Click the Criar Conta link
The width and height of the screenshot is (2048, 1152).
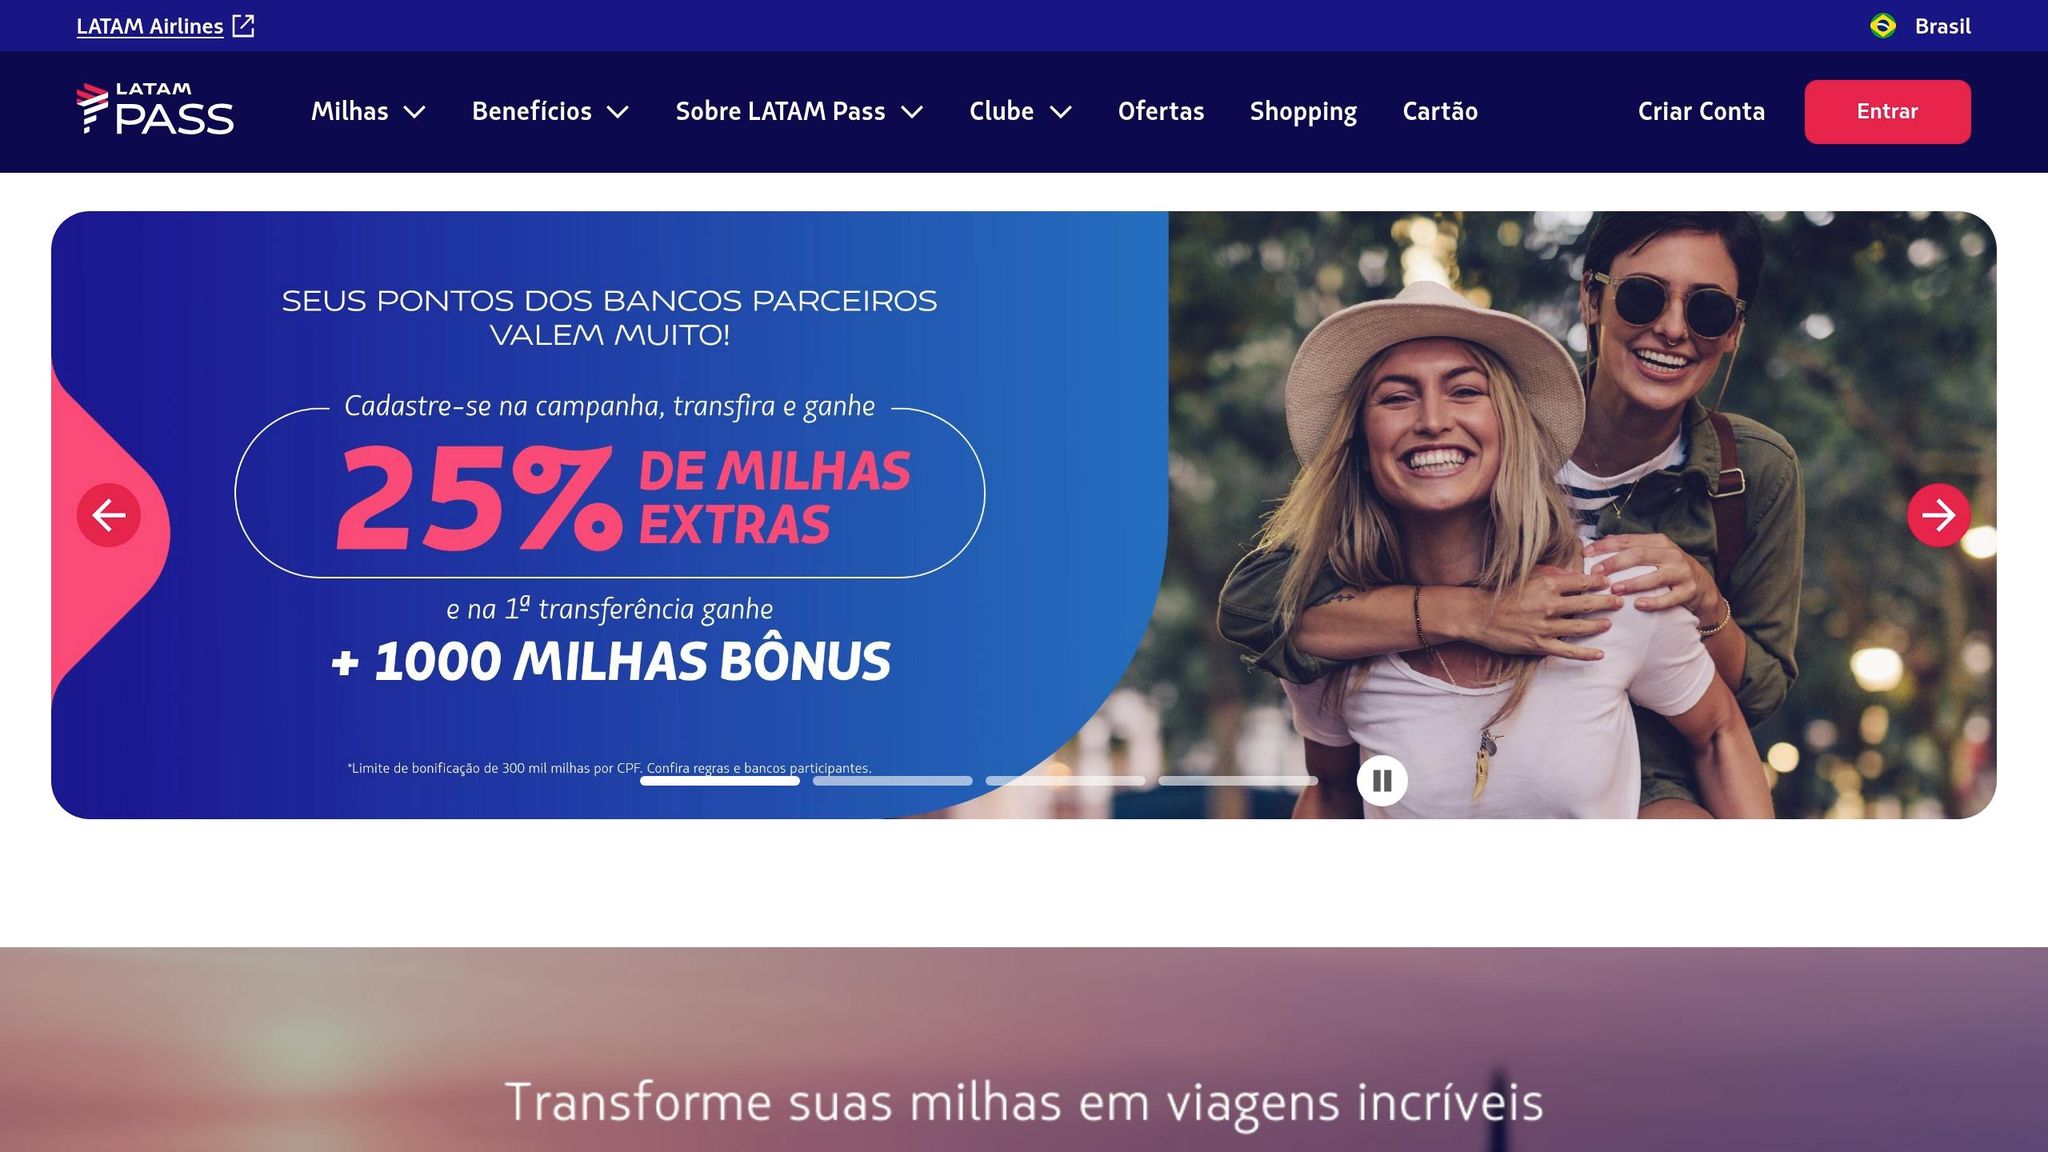[x=1701, y=111]
